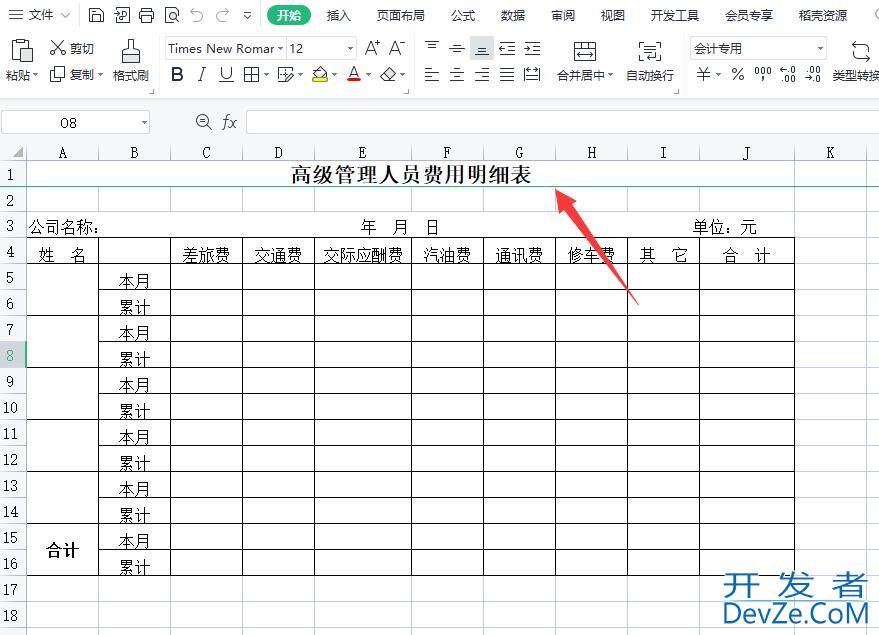Click the Borders icon
The height and width of the screenshot is (635, 879).
[252, 74]
